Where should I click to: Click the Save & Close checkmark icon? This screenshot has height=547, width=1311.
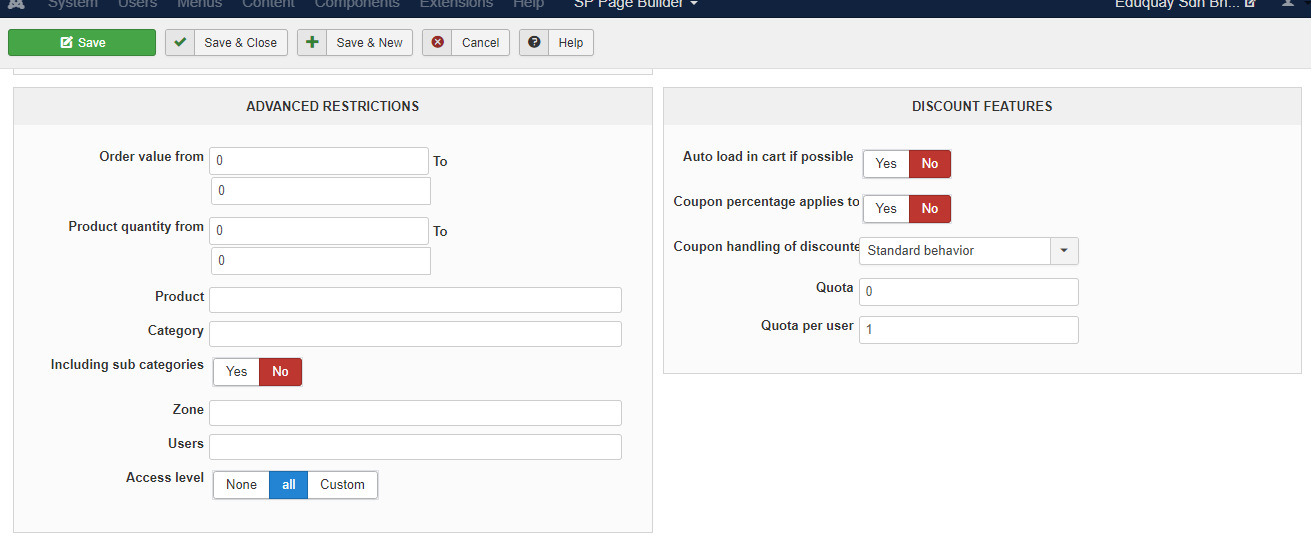pyautogui.click(x=180, y=43)
